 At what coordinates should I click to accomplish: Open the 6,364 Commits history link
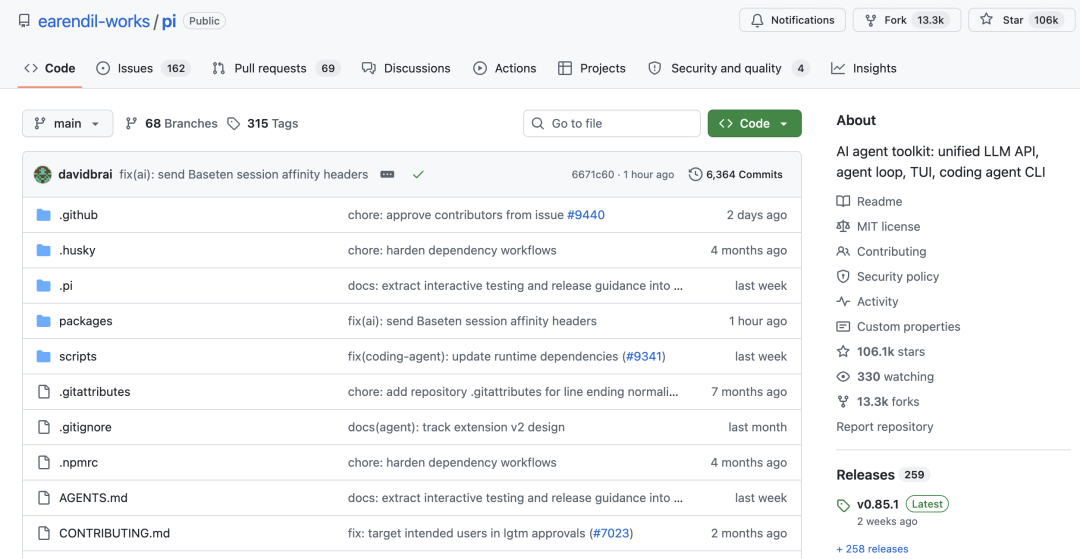[x=736, y=175]
